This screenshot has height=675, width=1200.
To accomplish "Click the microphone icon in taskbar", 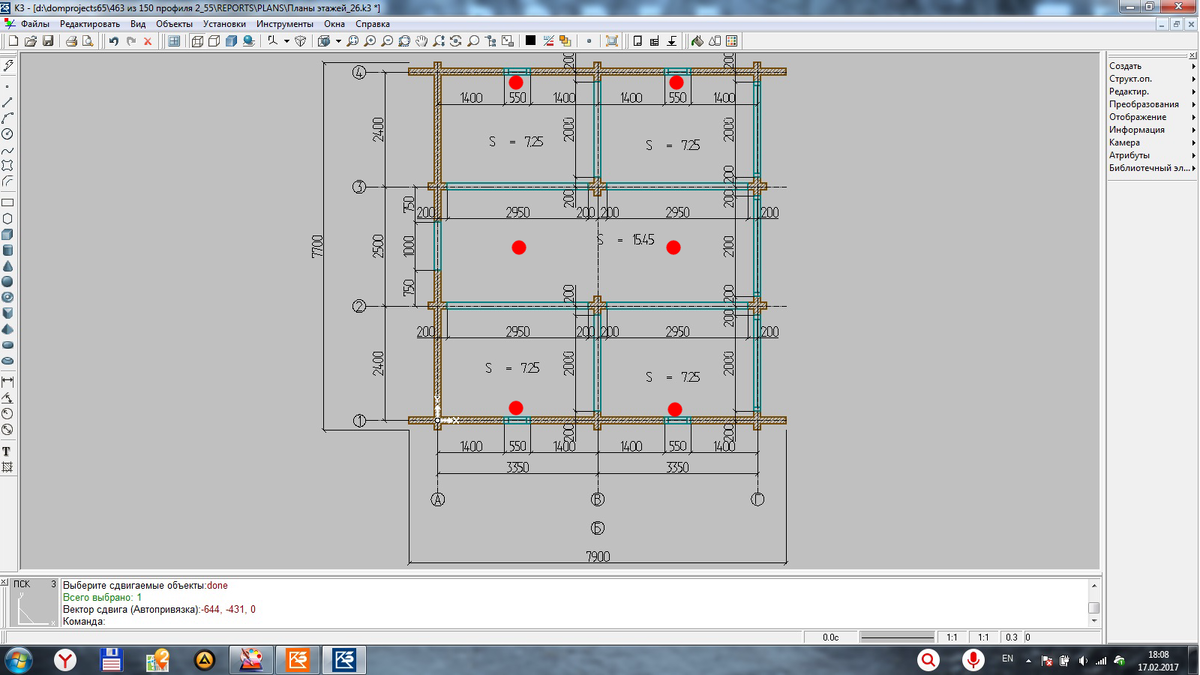I will click(x=971, y=660).
